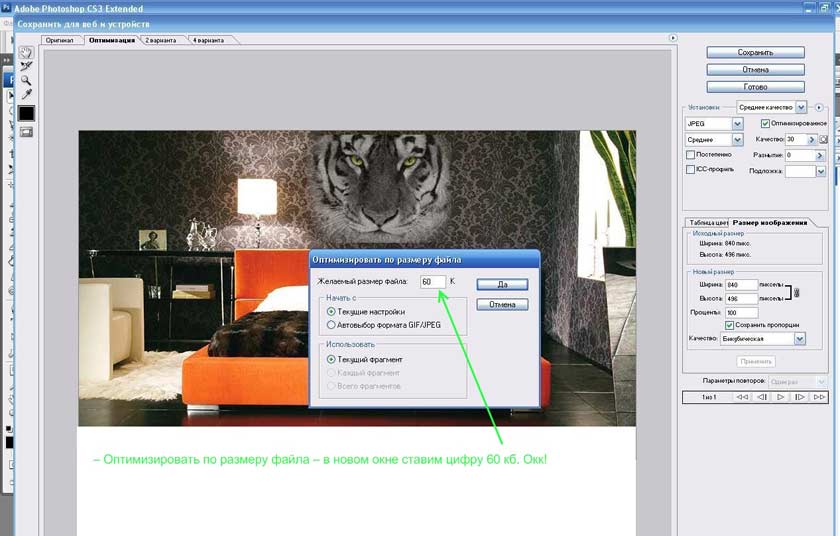Expand the Бикубическая quality dropdown

pos(800,338)
